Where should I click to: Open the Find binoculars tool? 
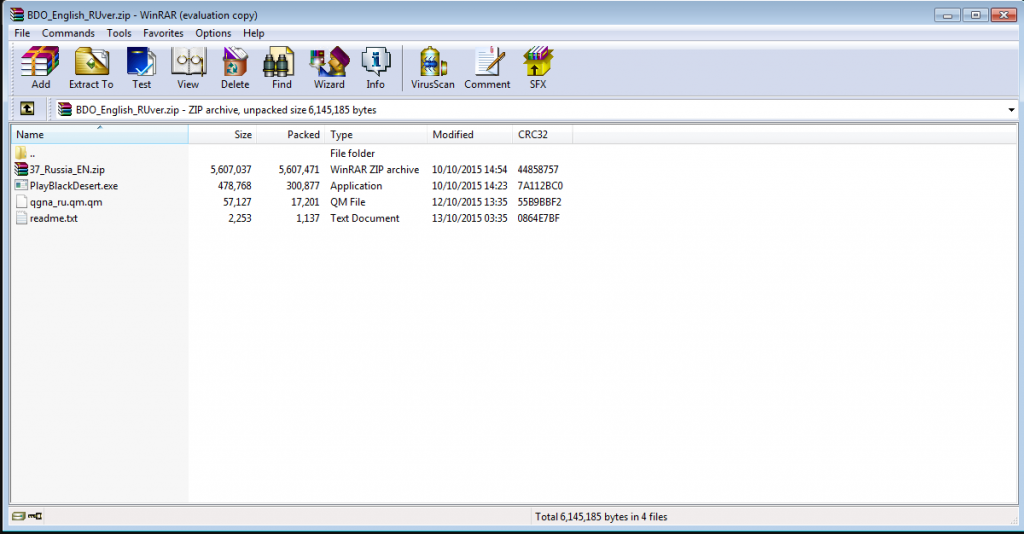(281, 62)
